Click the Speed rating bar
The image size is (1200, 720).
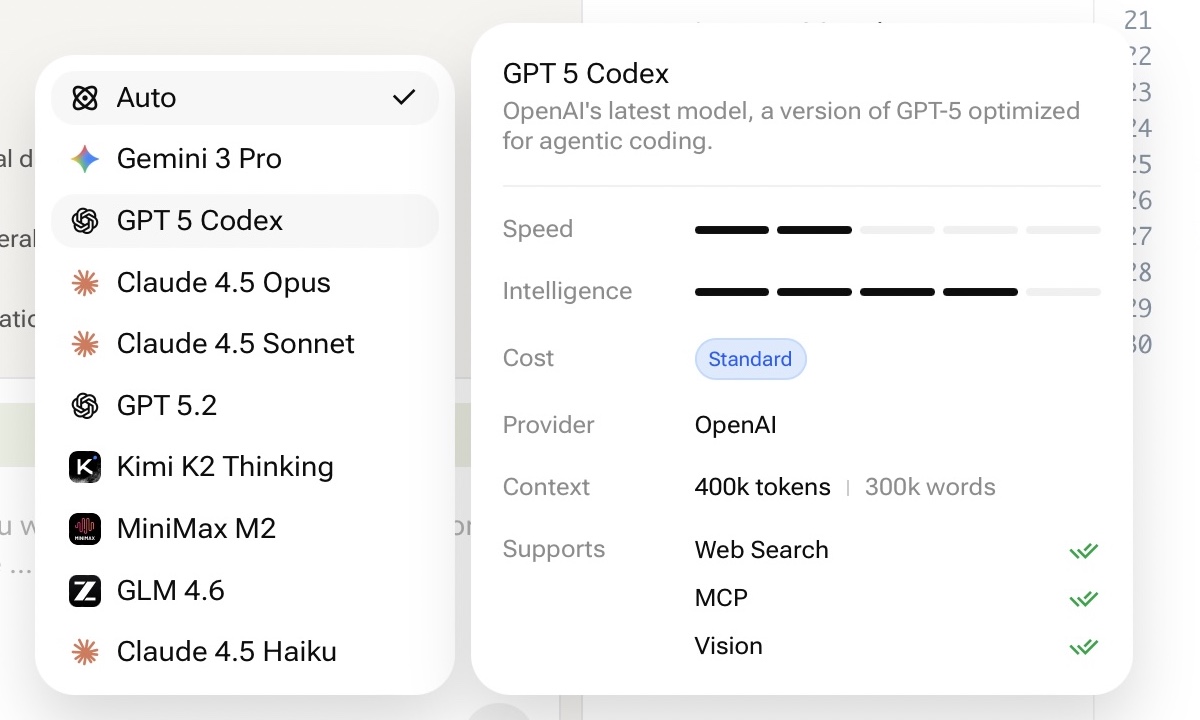tap(897, 230)
